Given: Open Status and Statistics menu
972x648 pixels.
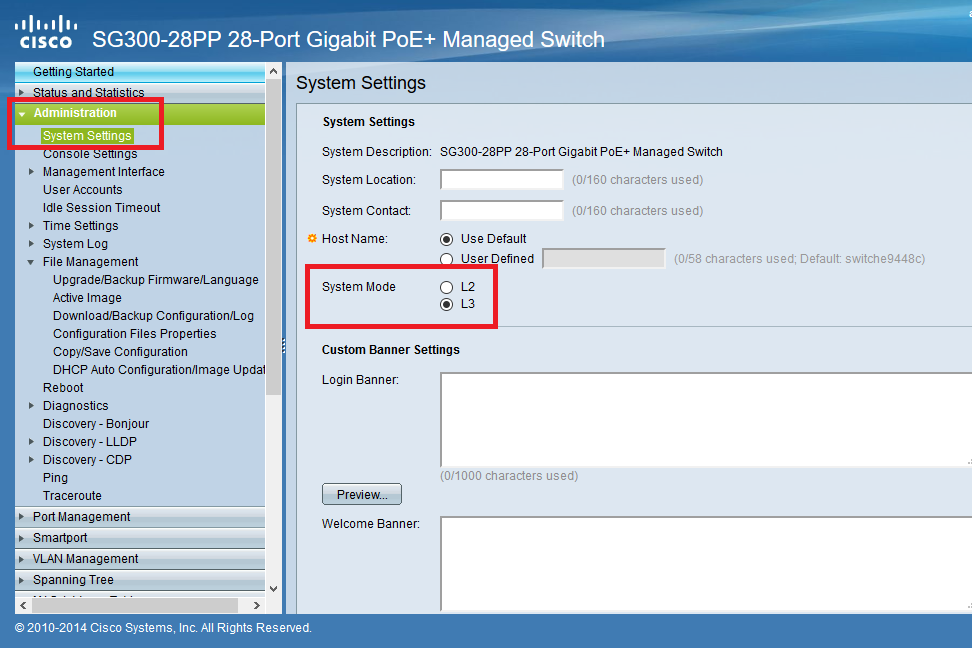Looking at the screenshot, I should [140, 92].
